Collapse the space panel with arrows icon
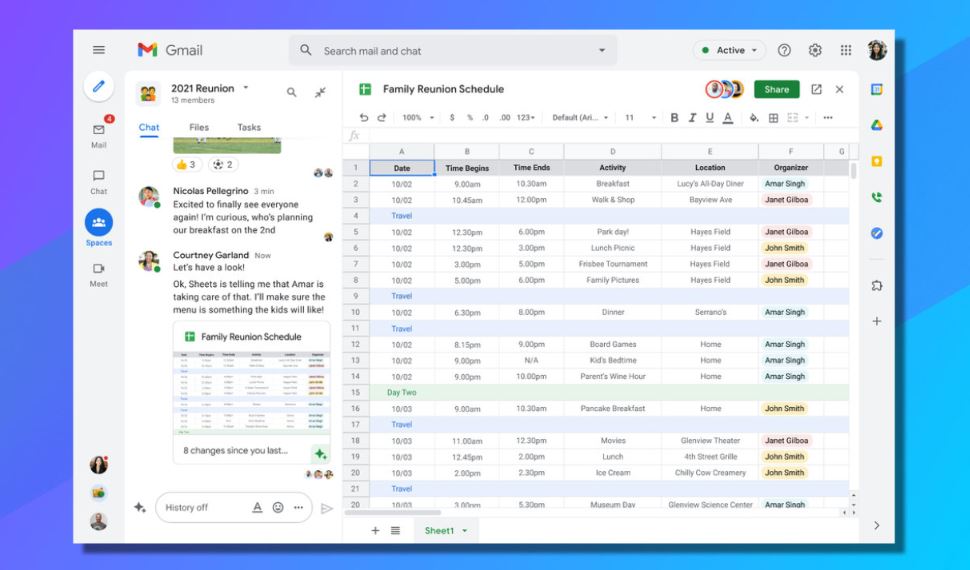 click(320, 92)
